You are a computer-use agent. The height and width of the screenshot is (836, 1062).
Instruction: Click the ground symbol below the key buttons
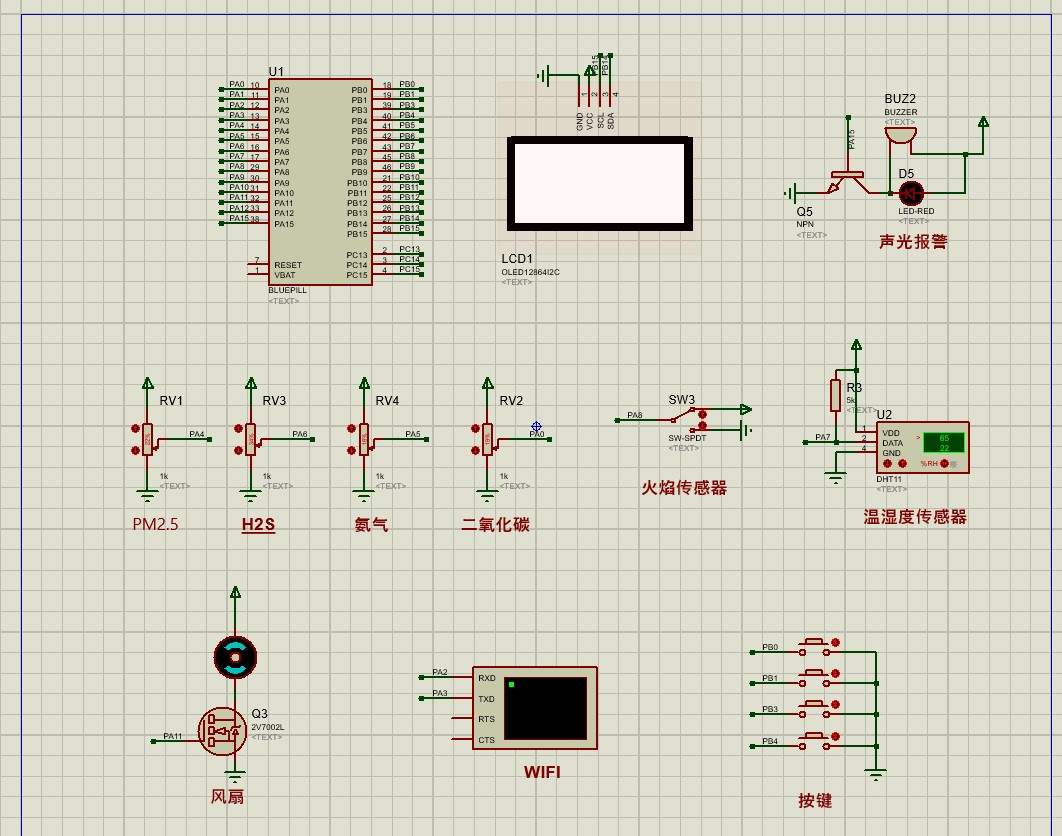point(876,774)
